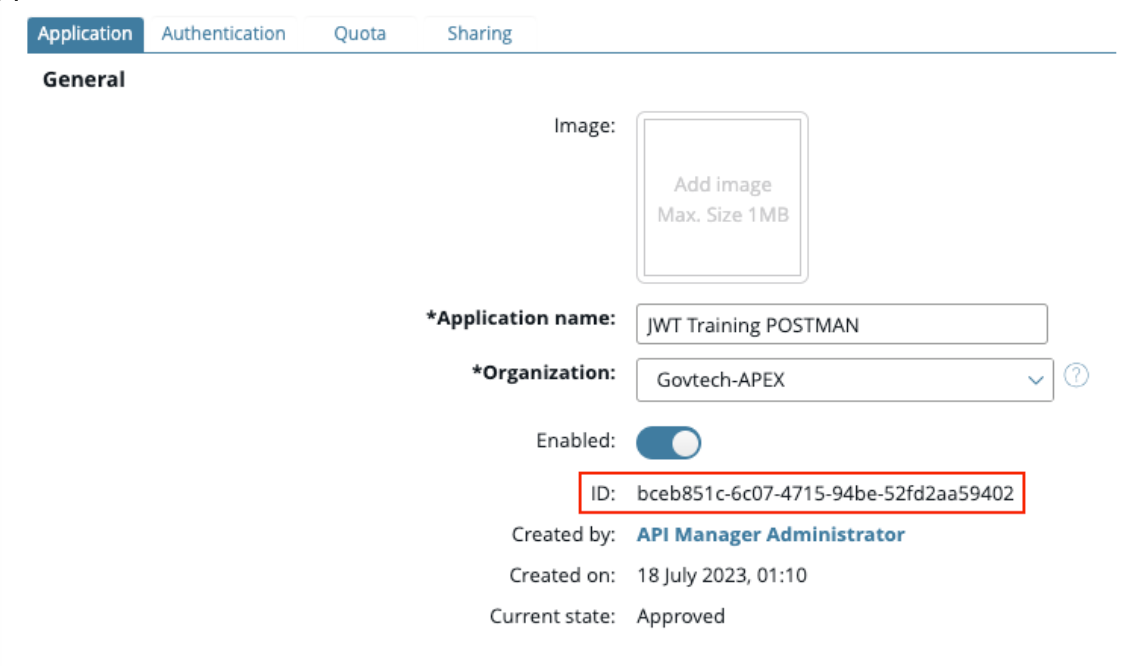Click the Approved current state label

pyautogui.click(x=681, y=616)
